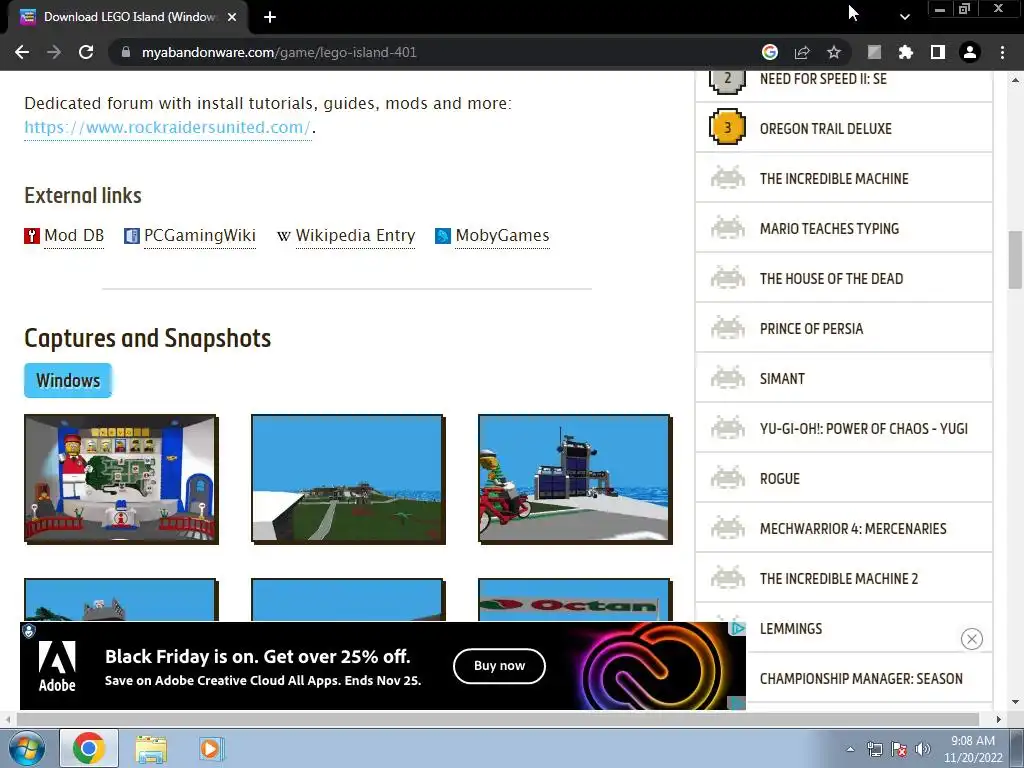Click Buy now in the Adobe ad
Viewport: 1024px width, 768px height.
(x=500, y=665)
